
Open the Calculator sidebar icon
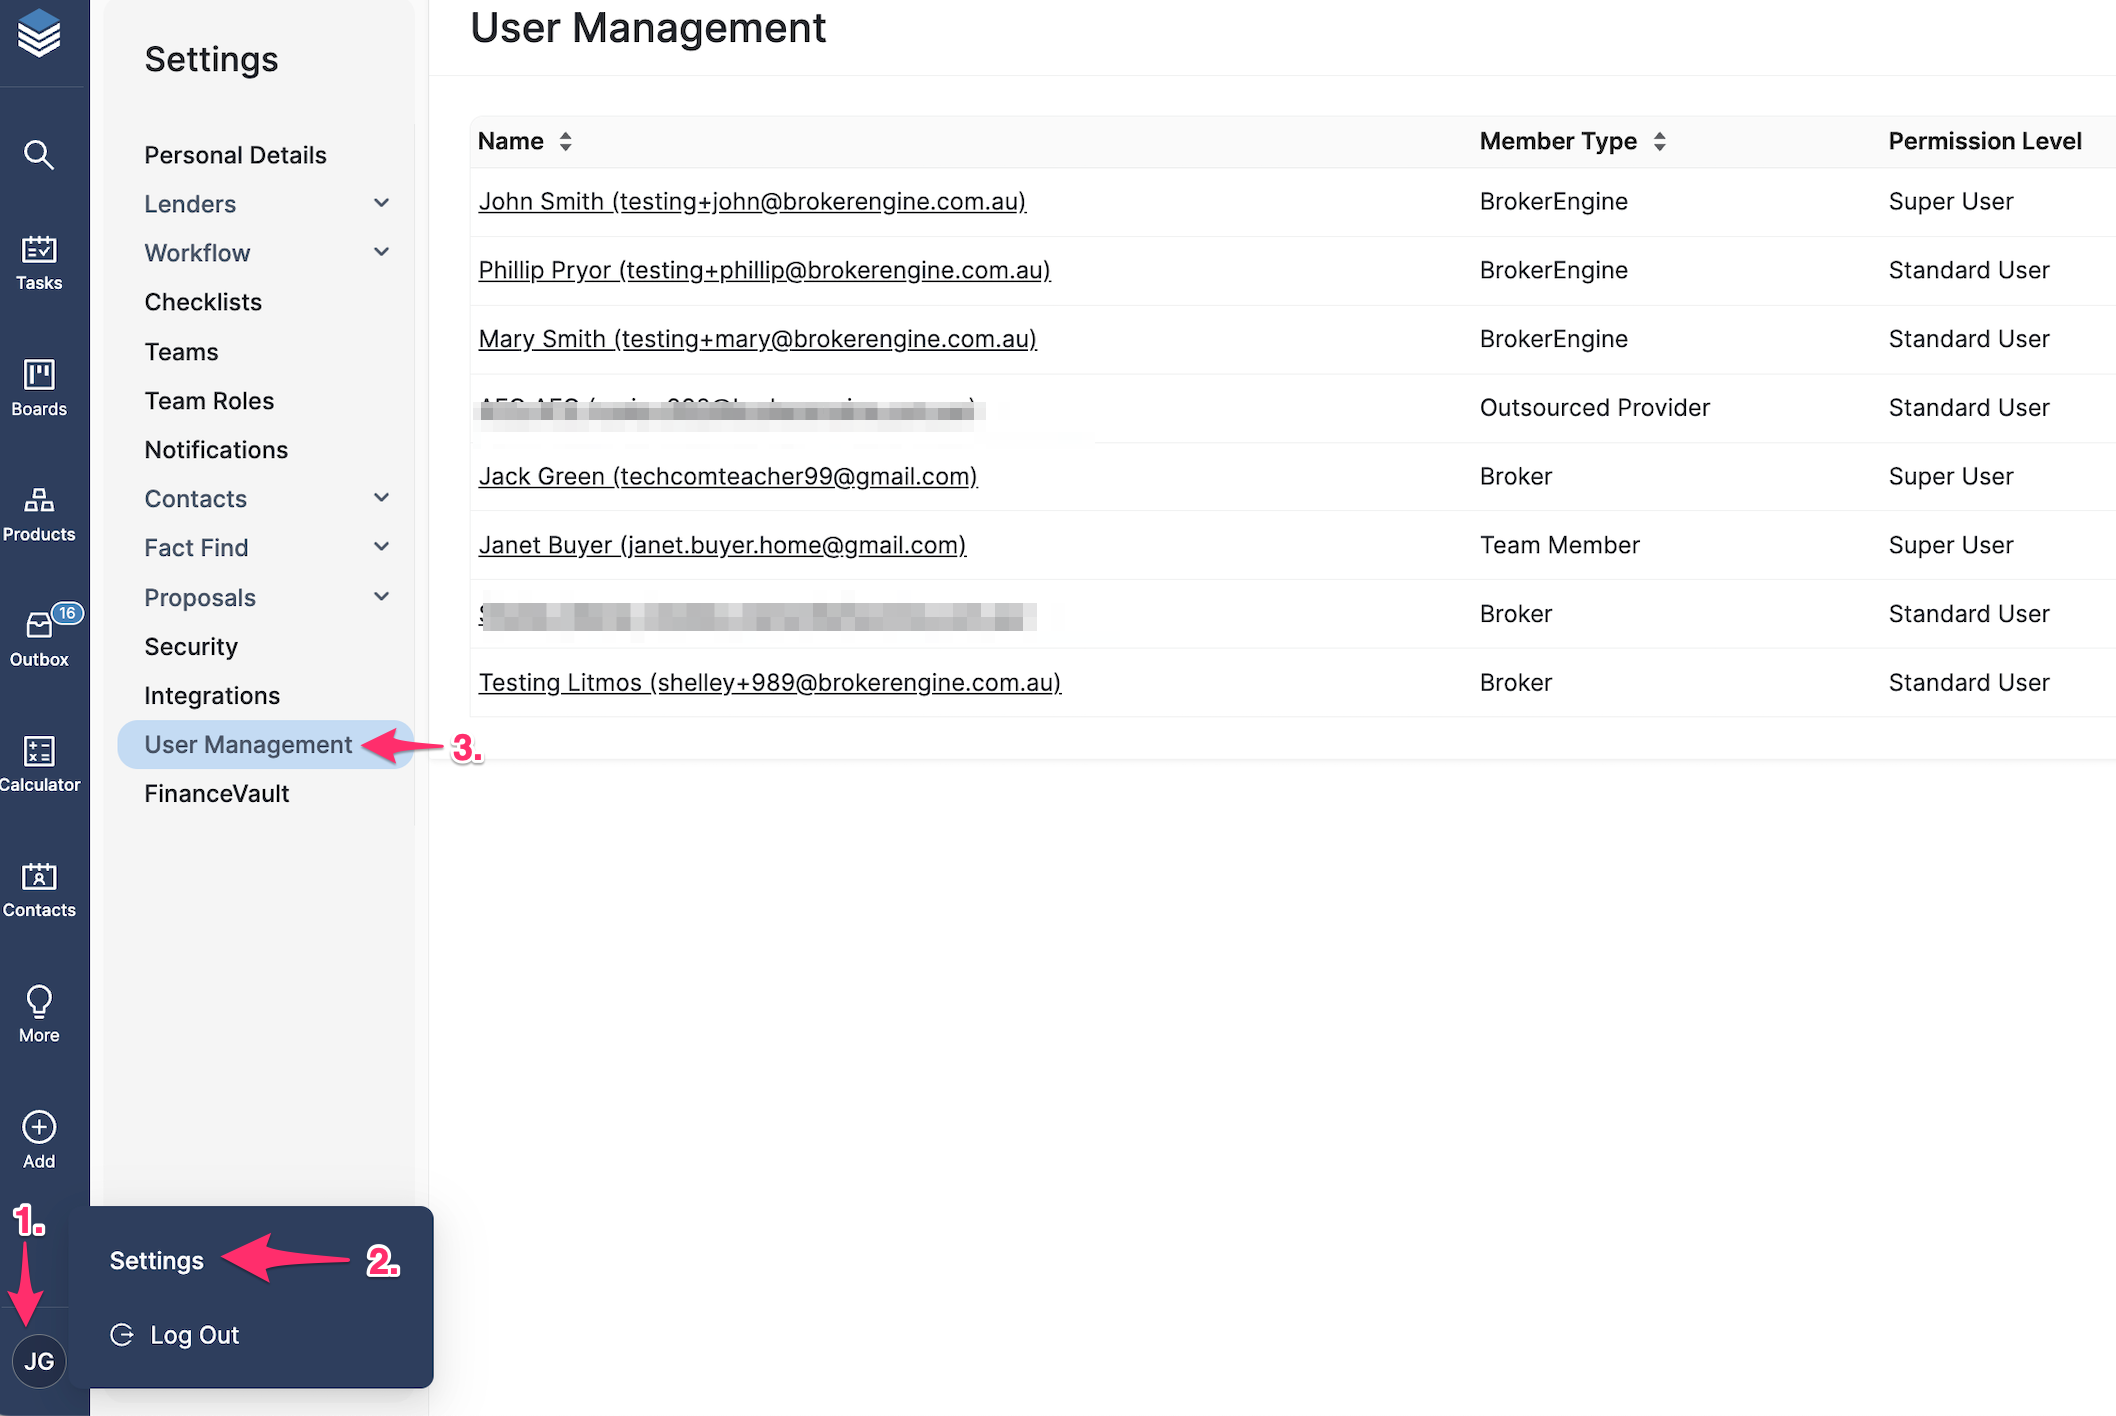[x=39, y=763]
